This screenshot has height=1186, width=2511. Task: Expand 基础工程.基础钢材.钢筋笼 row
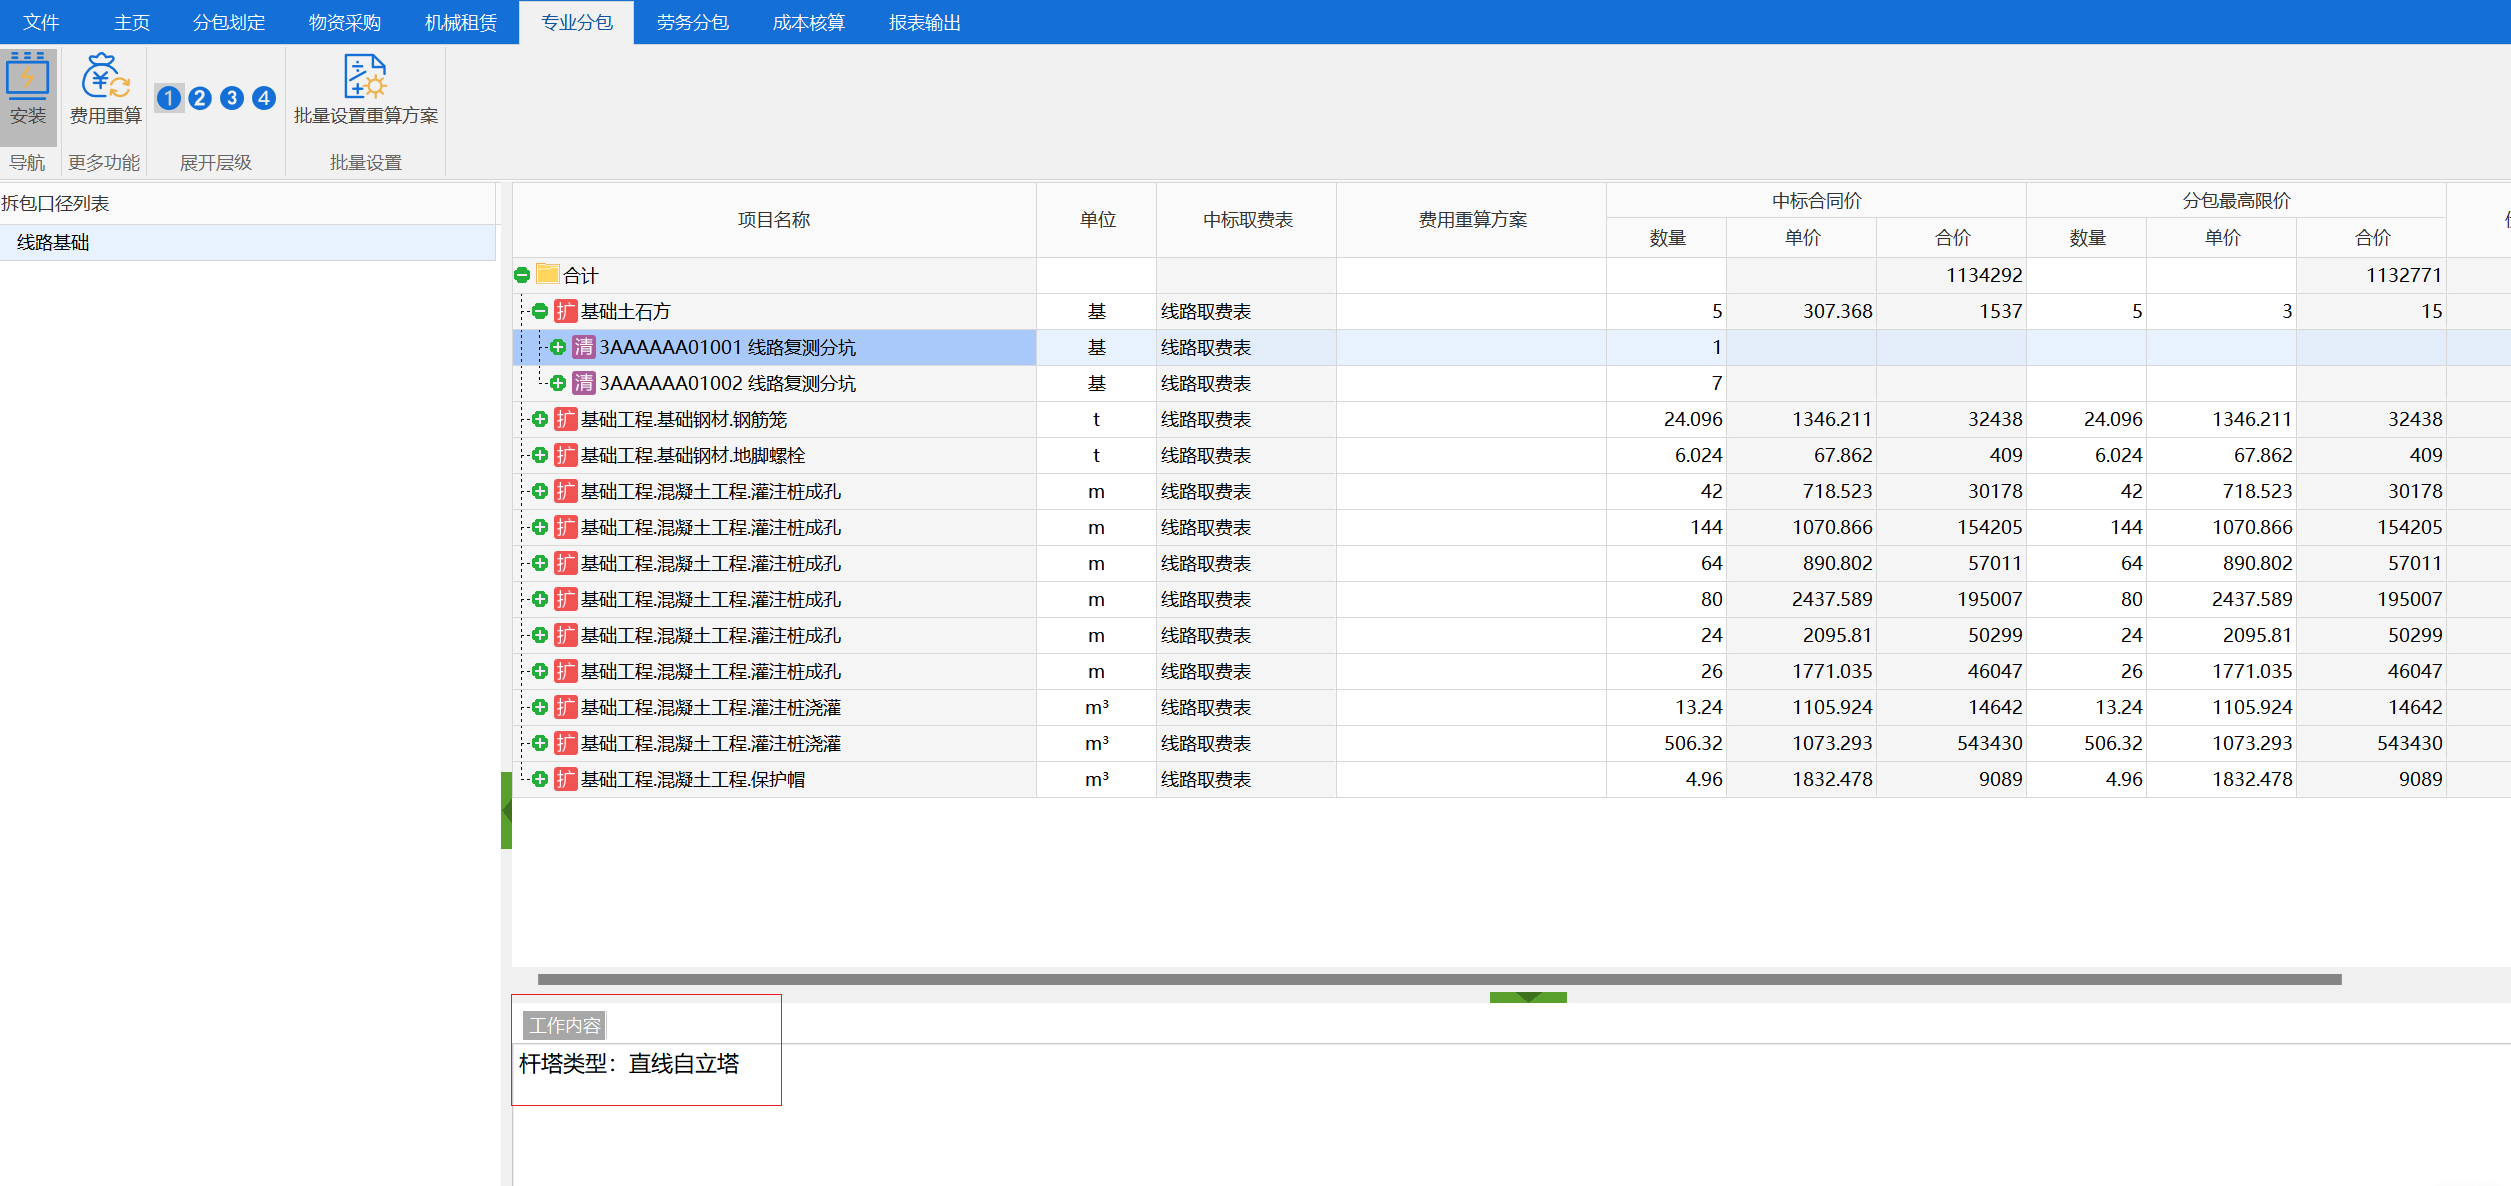tap(540, 419)
